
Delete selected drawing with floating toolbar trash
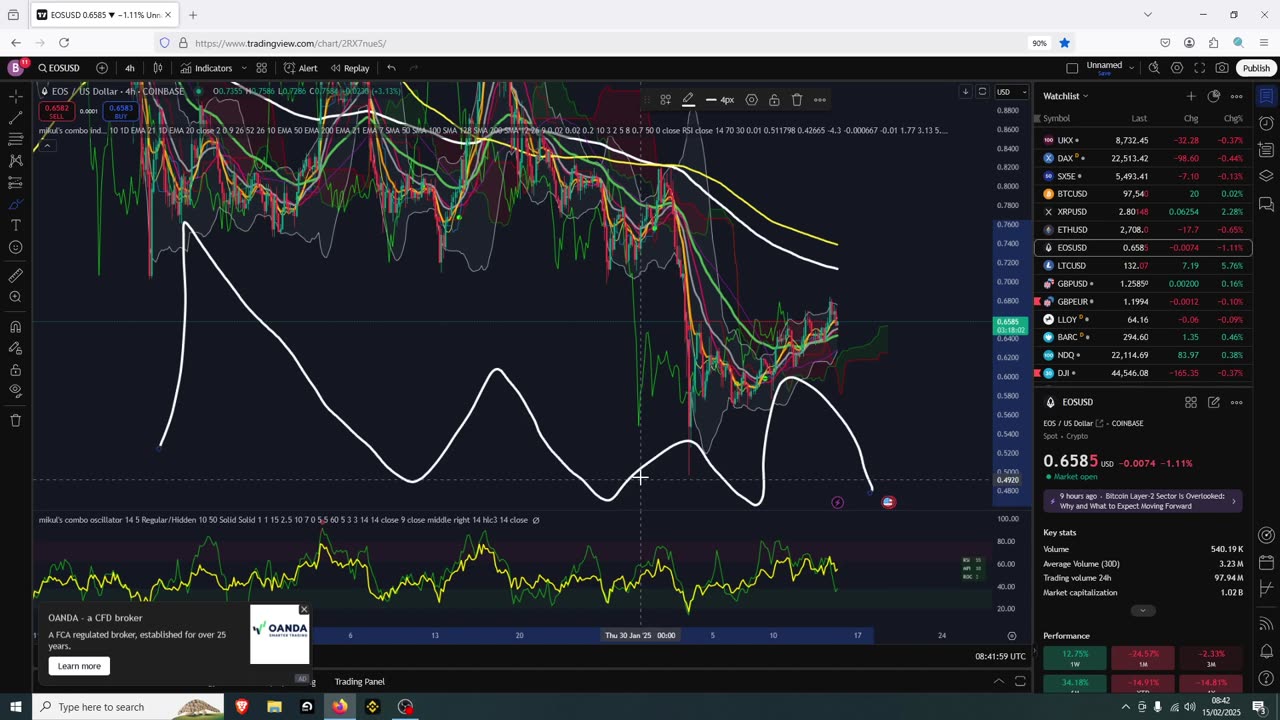pos(797,100)
